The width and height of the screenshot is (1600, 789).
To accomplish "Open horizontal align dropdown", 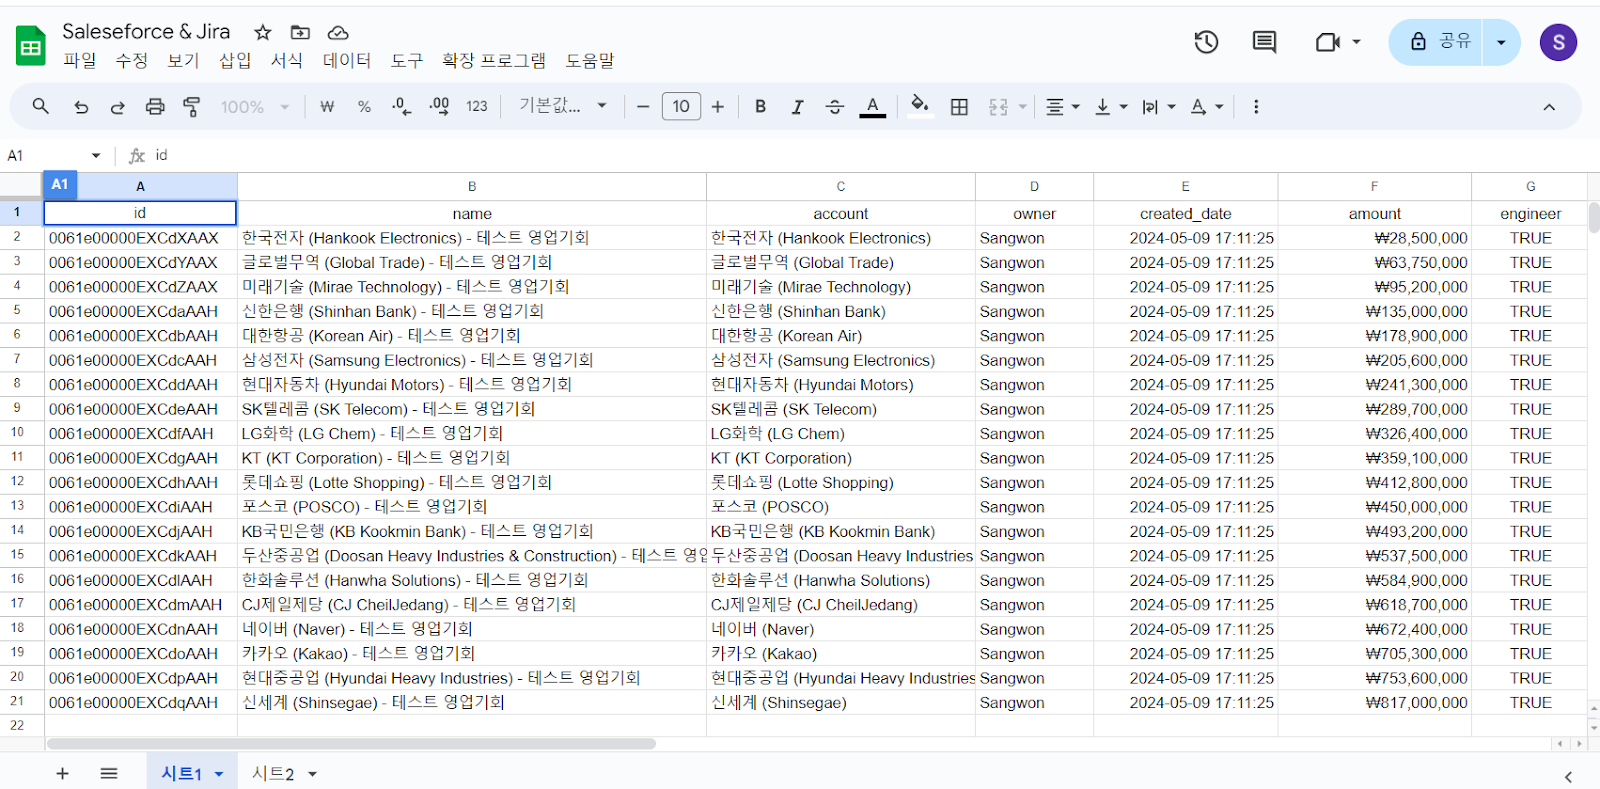I will (1062, 107).
